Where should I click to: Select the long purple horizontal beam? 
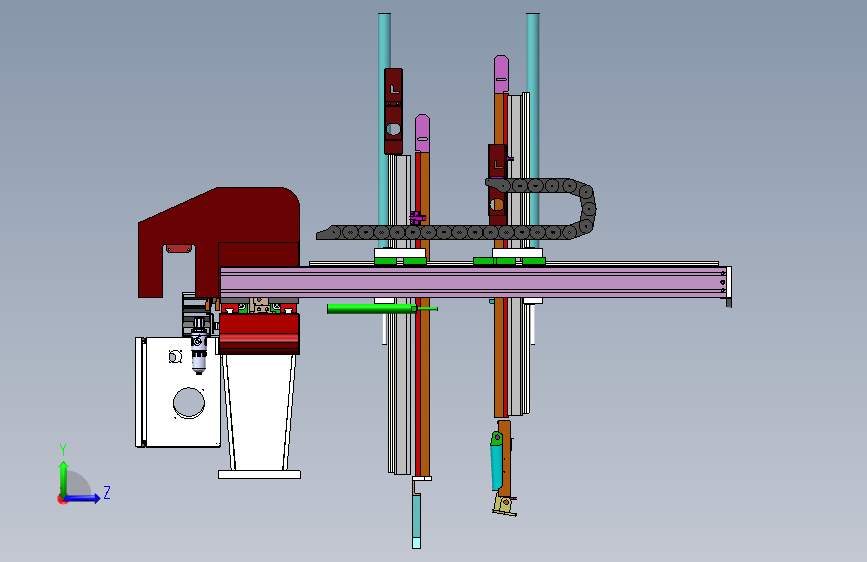point(473,283)
